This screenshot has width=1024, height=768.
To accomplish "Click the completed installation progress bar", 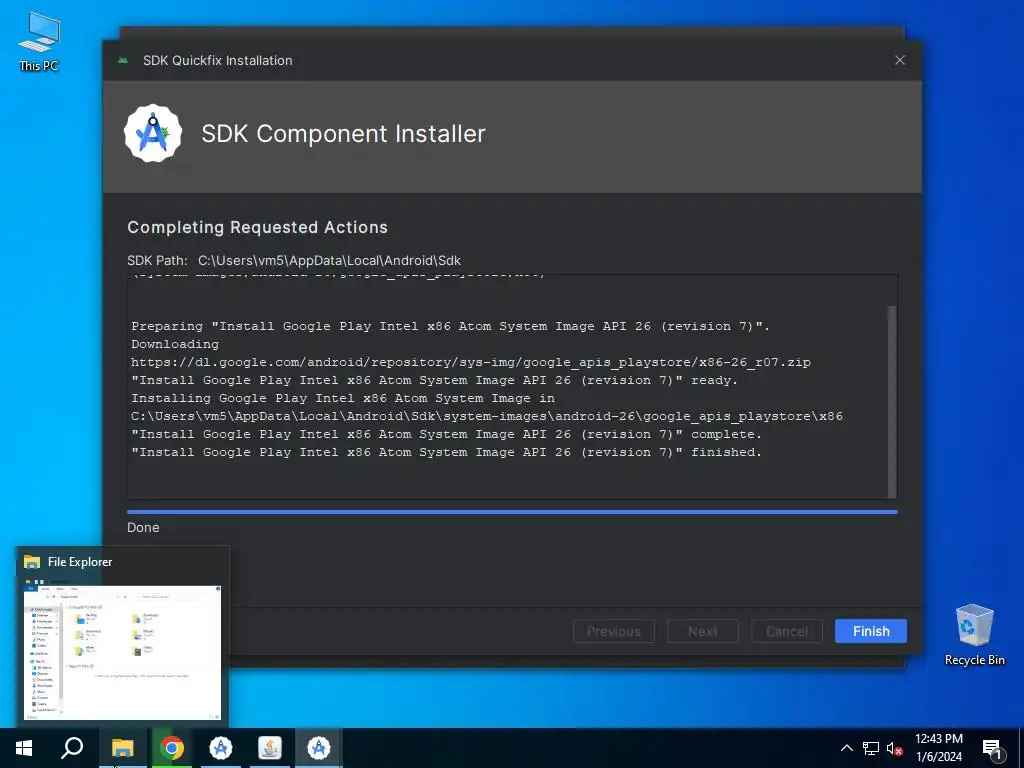I will (x=512, y=512).
